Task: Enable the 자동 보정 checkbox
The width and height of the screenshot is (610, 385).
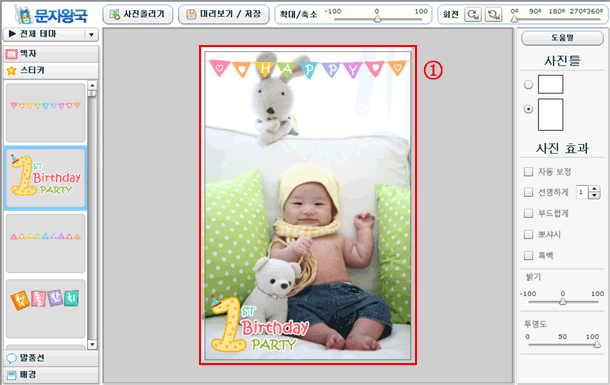Action: tap(528, 172)
